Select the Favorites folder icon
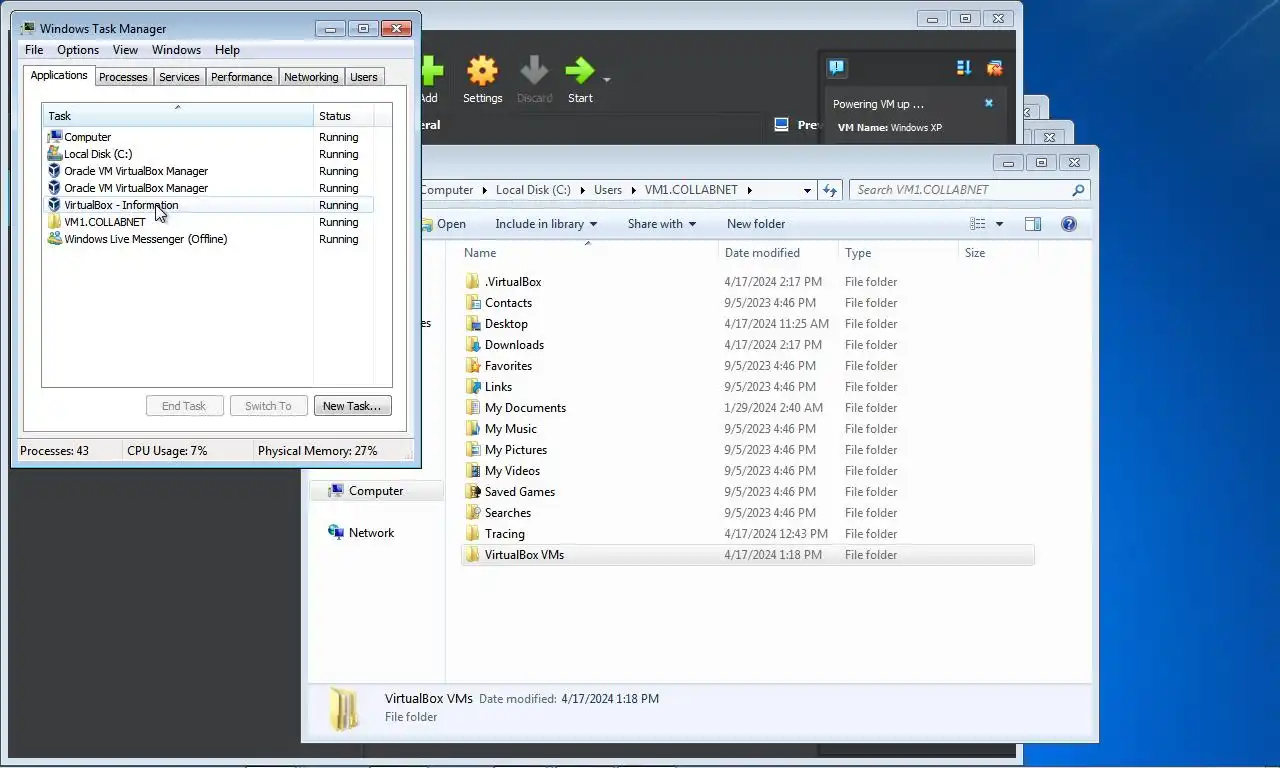Viewport: 1280px width, 768px height. coord(473,366)
